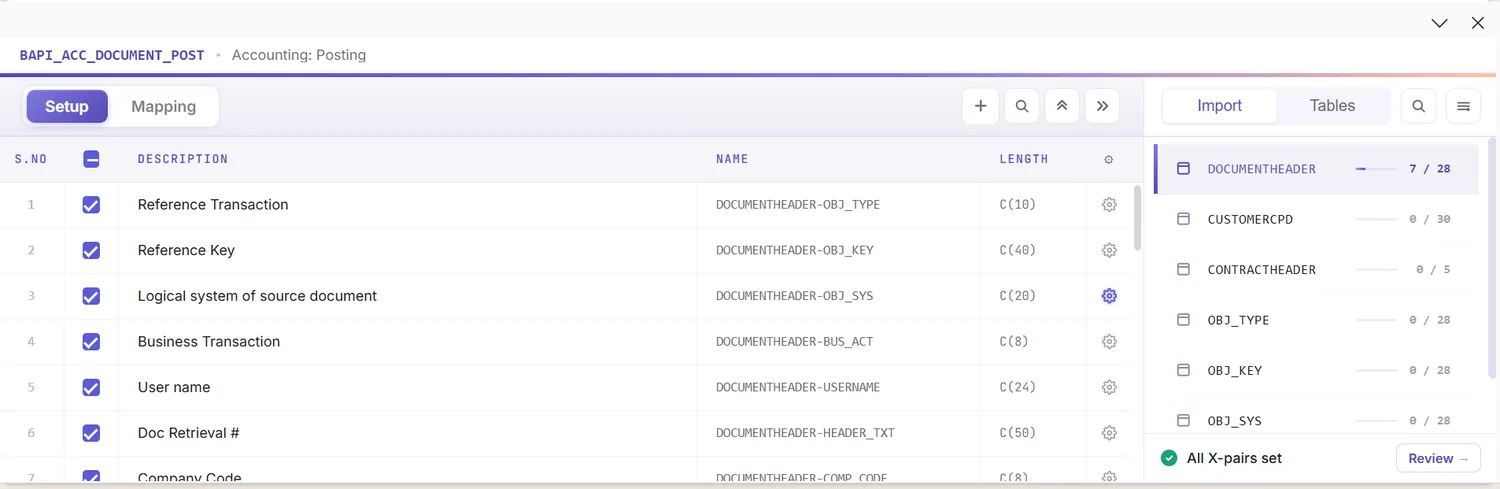Click the OBJ_SYS structure icon
This screenshot has height=489, width=1500.
(1183, 420)
